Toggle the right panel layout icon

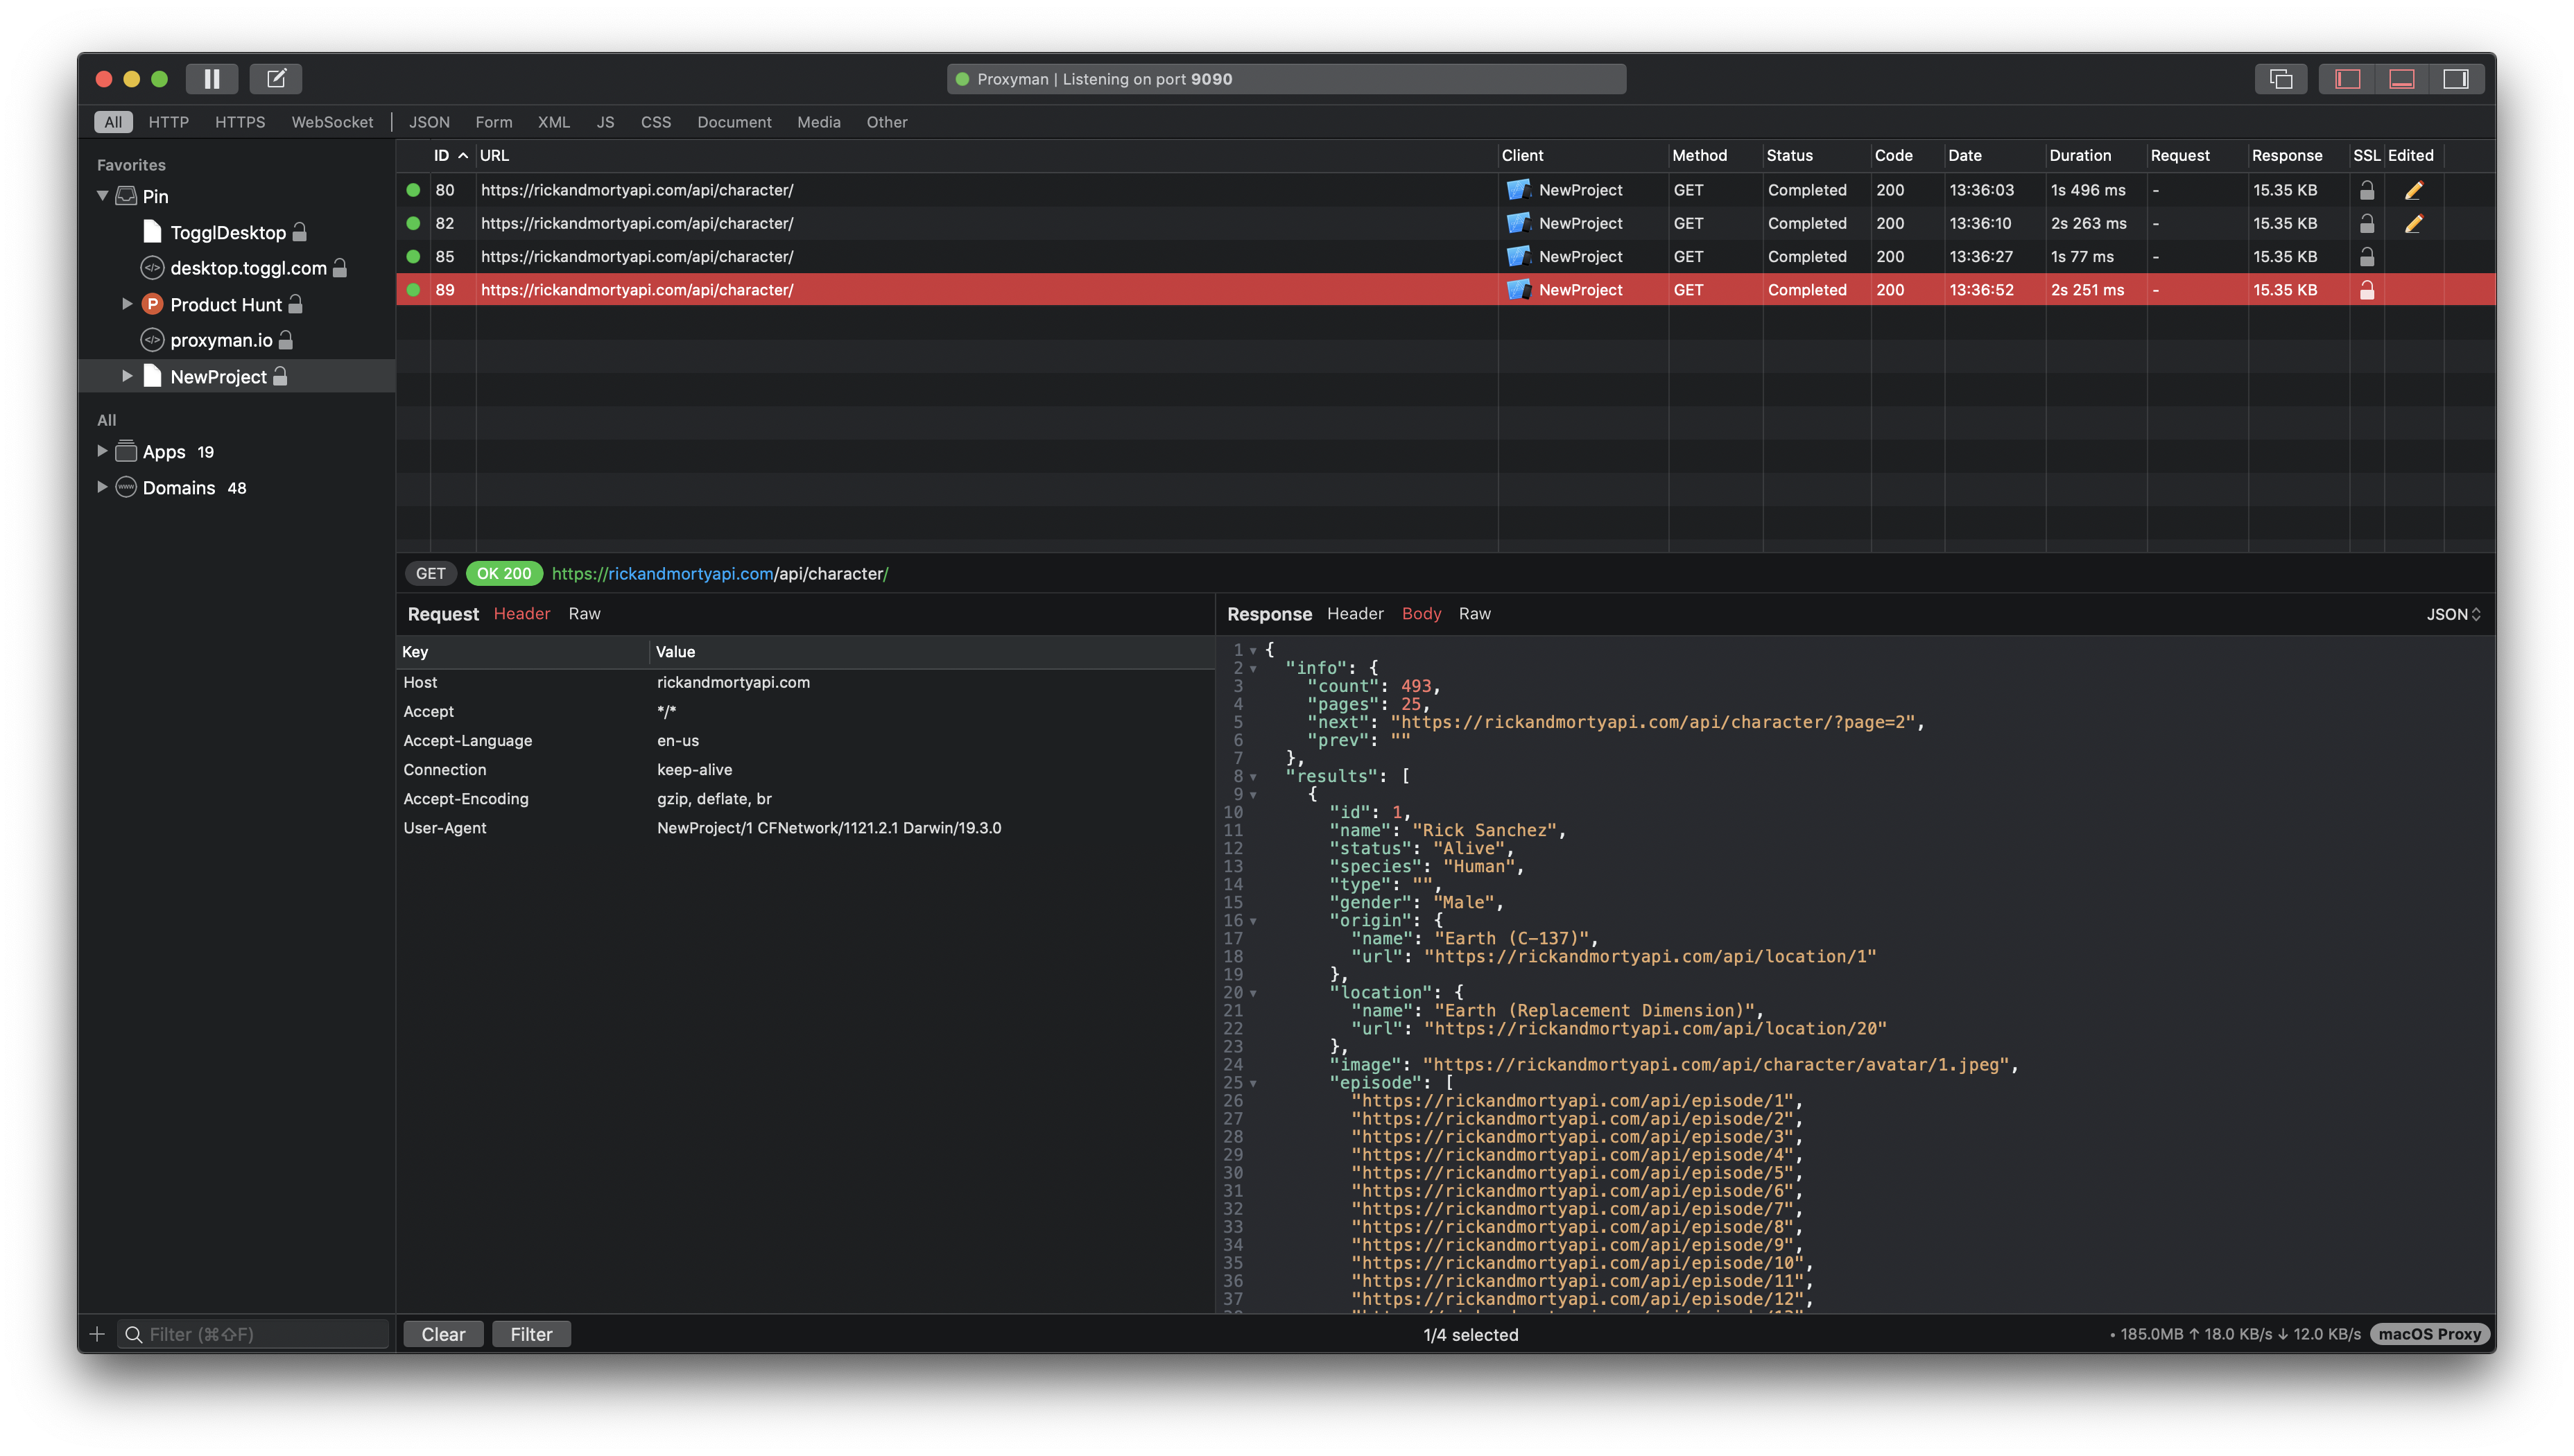click(x=2456, y=79)
